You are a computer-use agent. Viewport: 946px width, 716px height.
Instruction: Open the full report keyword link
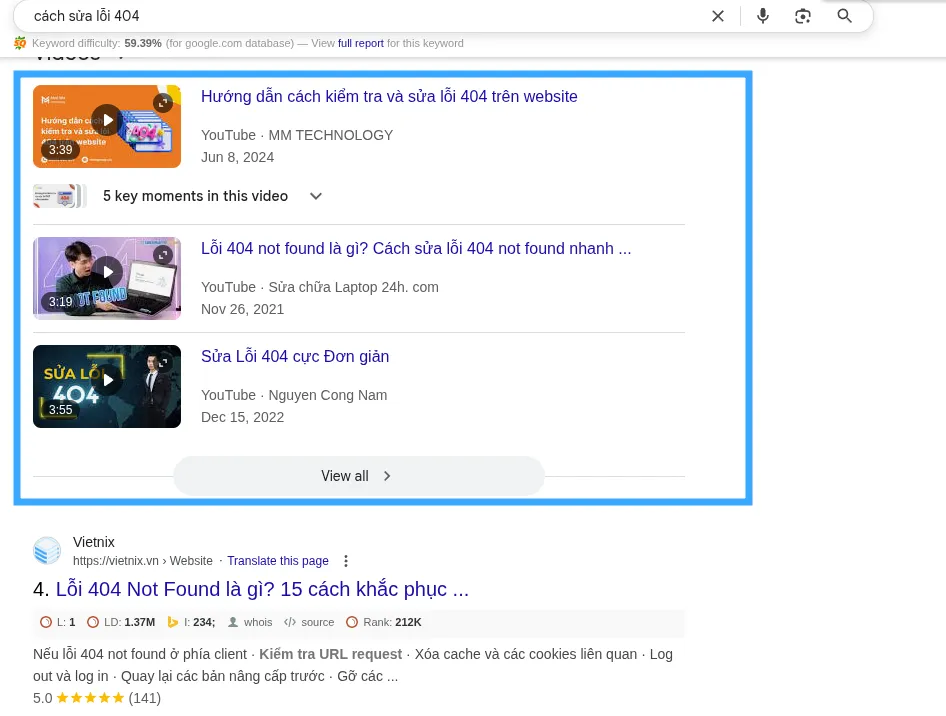(x=360, y=43)
